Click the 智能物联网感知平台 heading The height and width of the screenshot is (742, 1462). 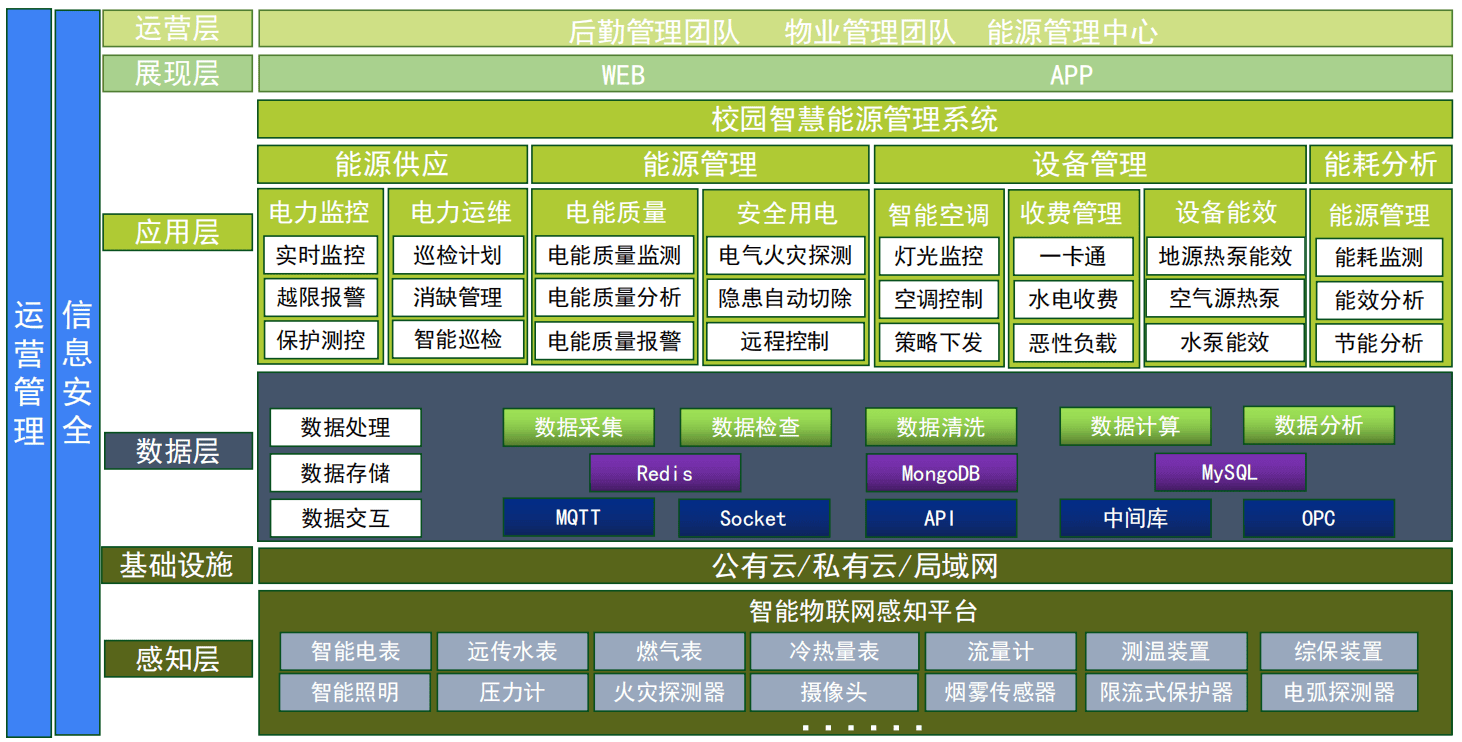pyautogui.click(x=862, y=610)
